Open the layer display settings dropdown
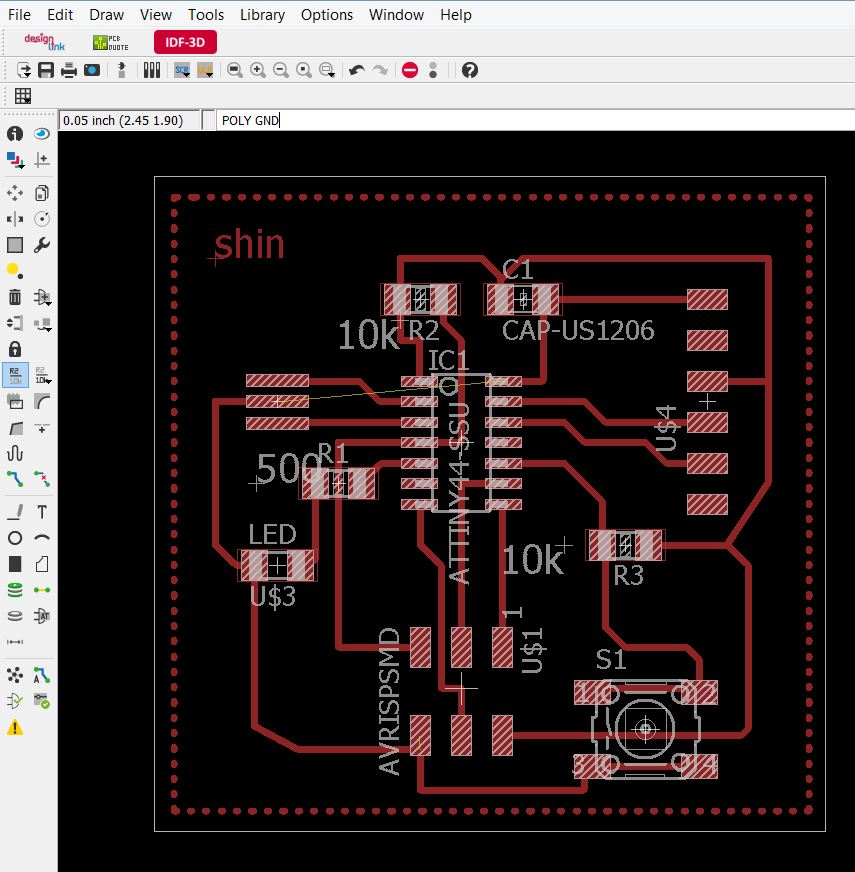Screen dimensions: 855x872 [x=15, y=159]
